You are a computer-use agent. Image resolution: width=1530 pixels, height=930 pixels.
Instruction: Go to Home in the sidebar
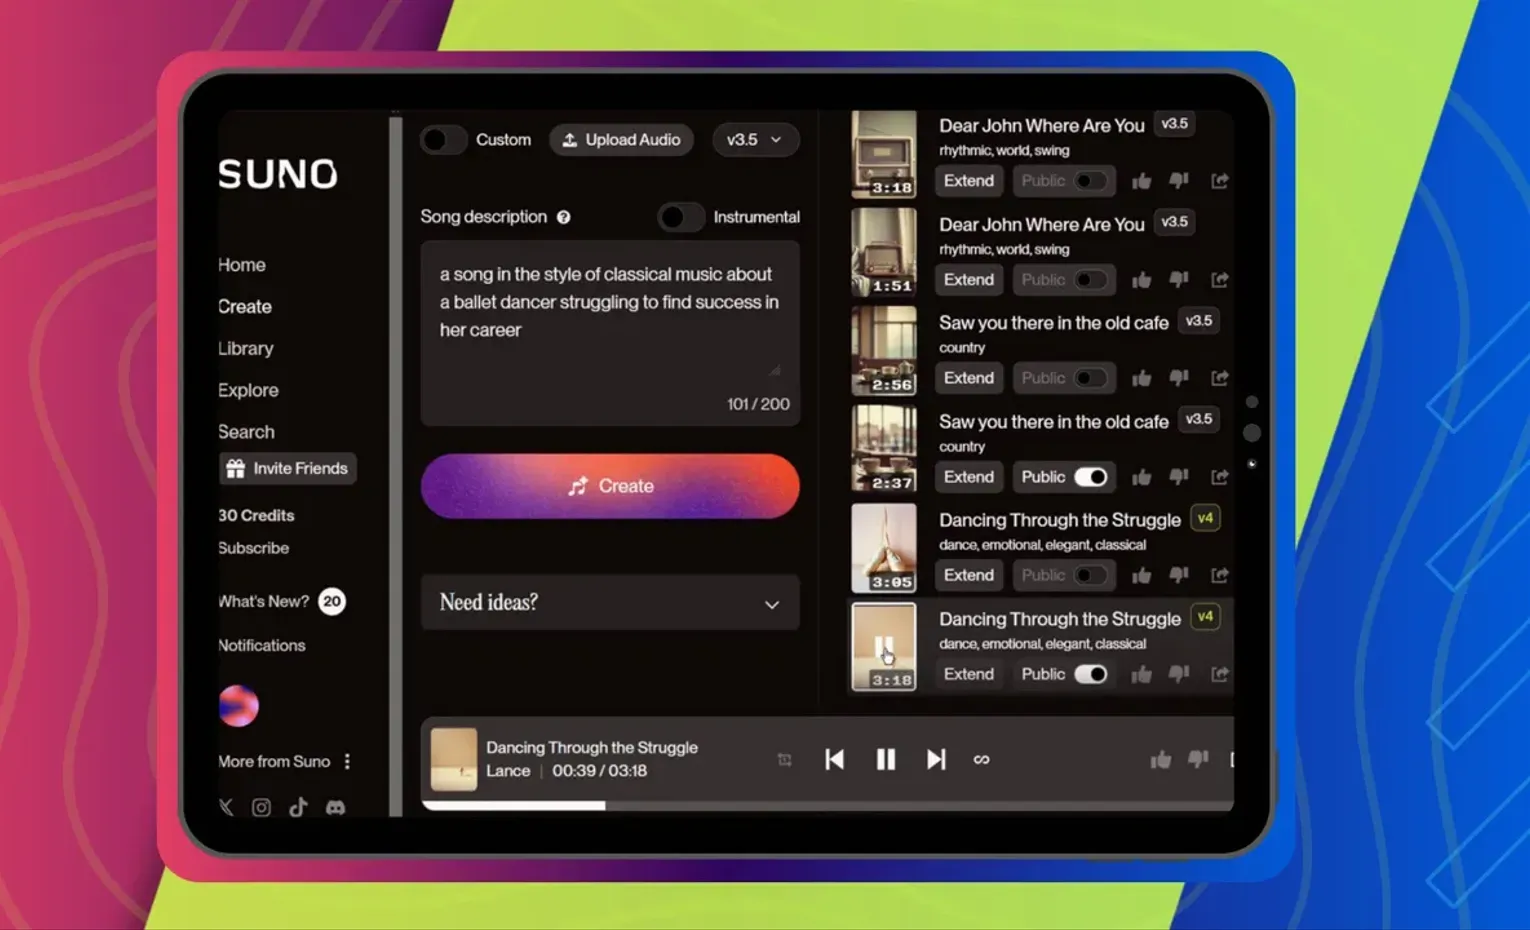[242, 265]
